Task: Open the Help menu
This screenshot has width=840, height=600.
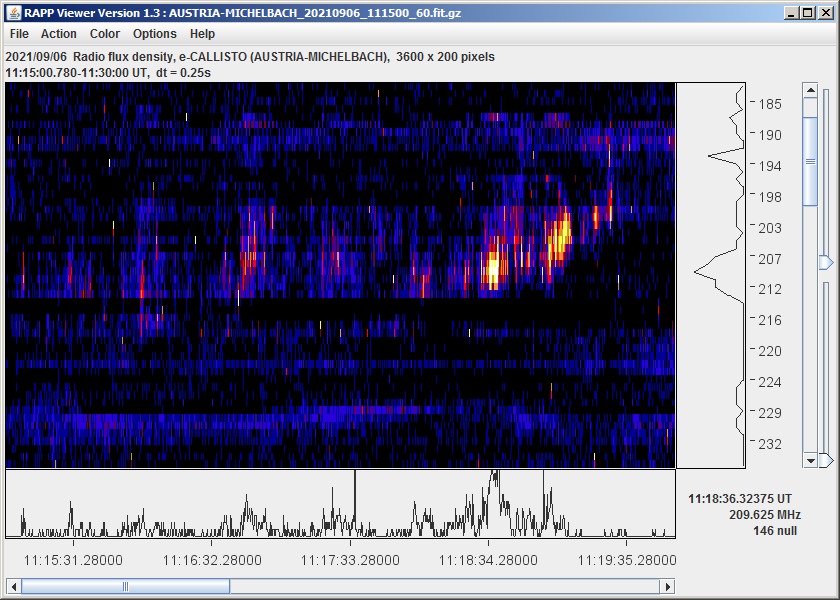Action: tap(202, 34)
